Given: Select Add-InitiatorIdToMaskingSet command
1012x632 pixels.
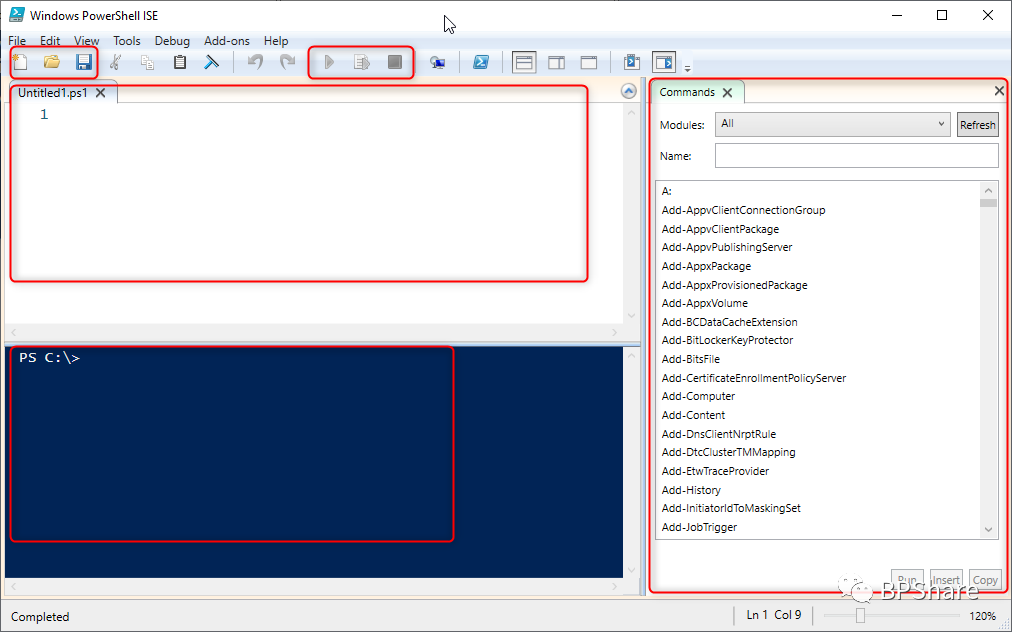Looking at the screenshot, I should point(731,509).
